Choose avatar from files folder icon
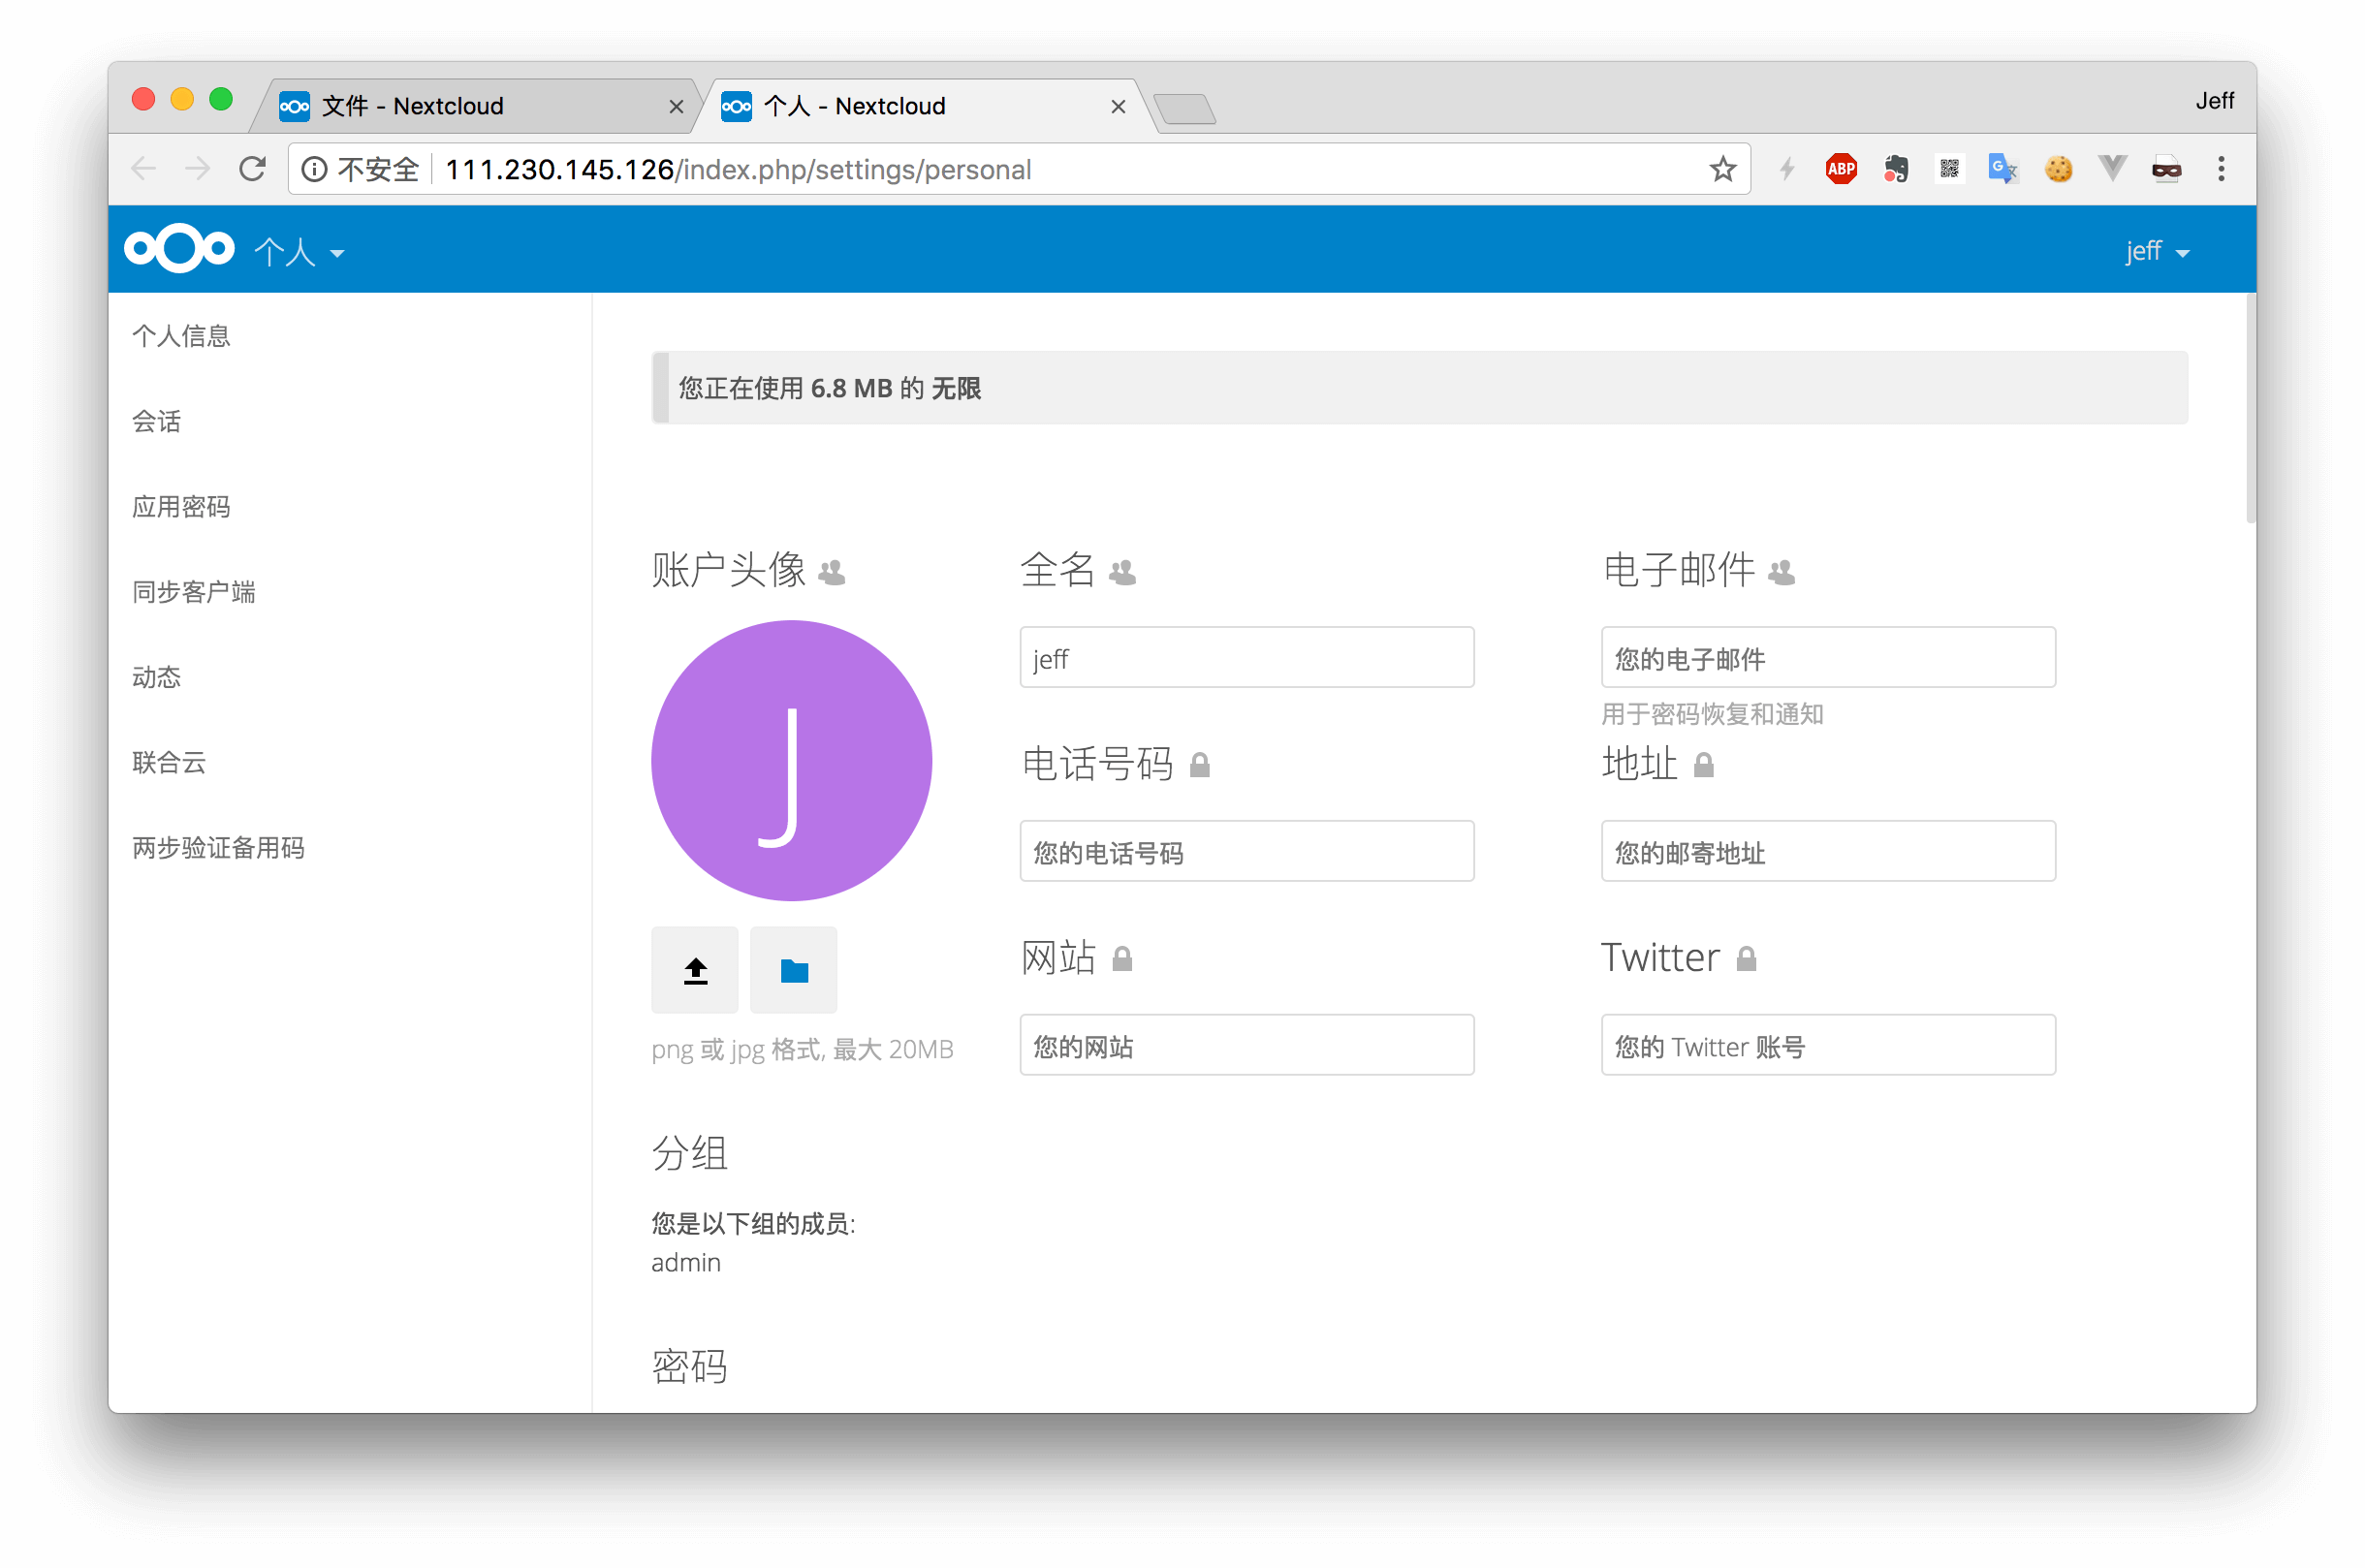This screenshot has height=1568, width=2365. (x=794, y=970)
